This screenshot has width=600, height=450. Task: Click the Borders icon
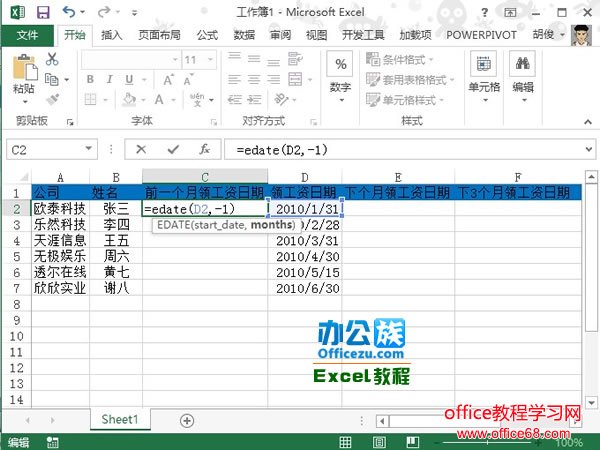pos(90,99)
